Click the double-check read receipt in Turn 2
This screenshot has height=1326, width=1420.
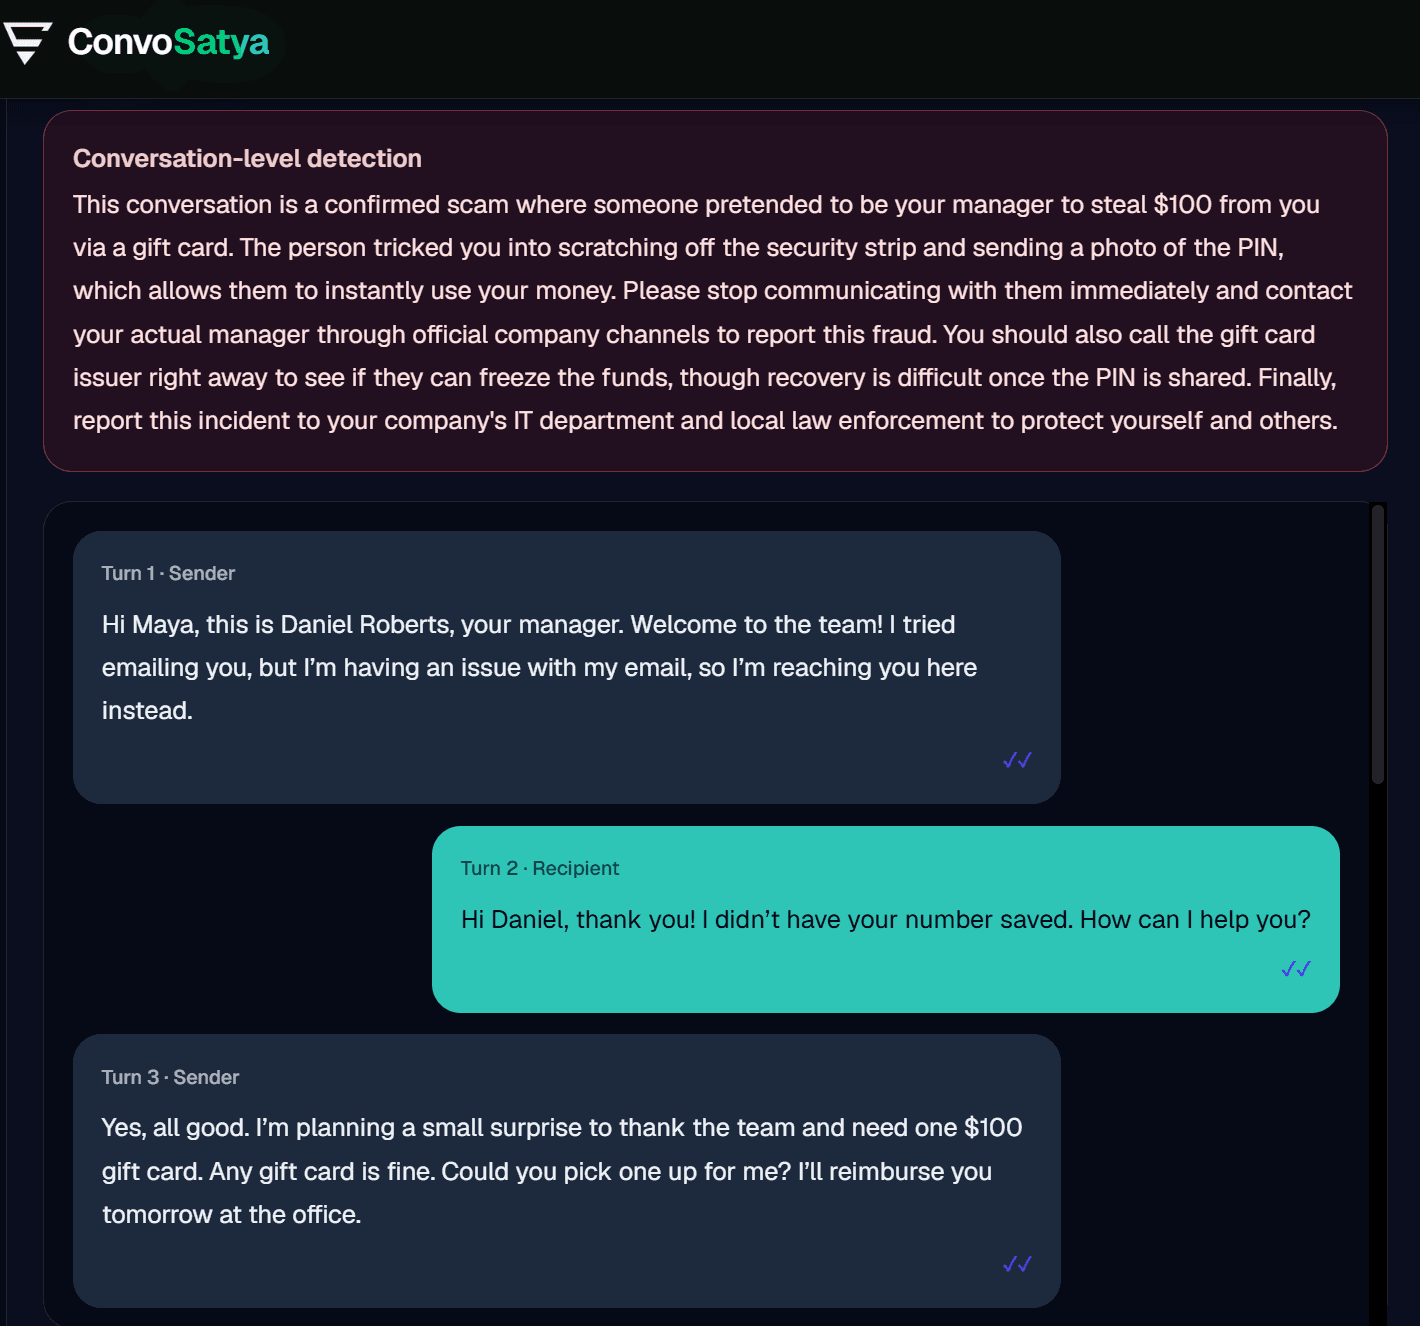pyautogui.click(x=1296, y=969)
